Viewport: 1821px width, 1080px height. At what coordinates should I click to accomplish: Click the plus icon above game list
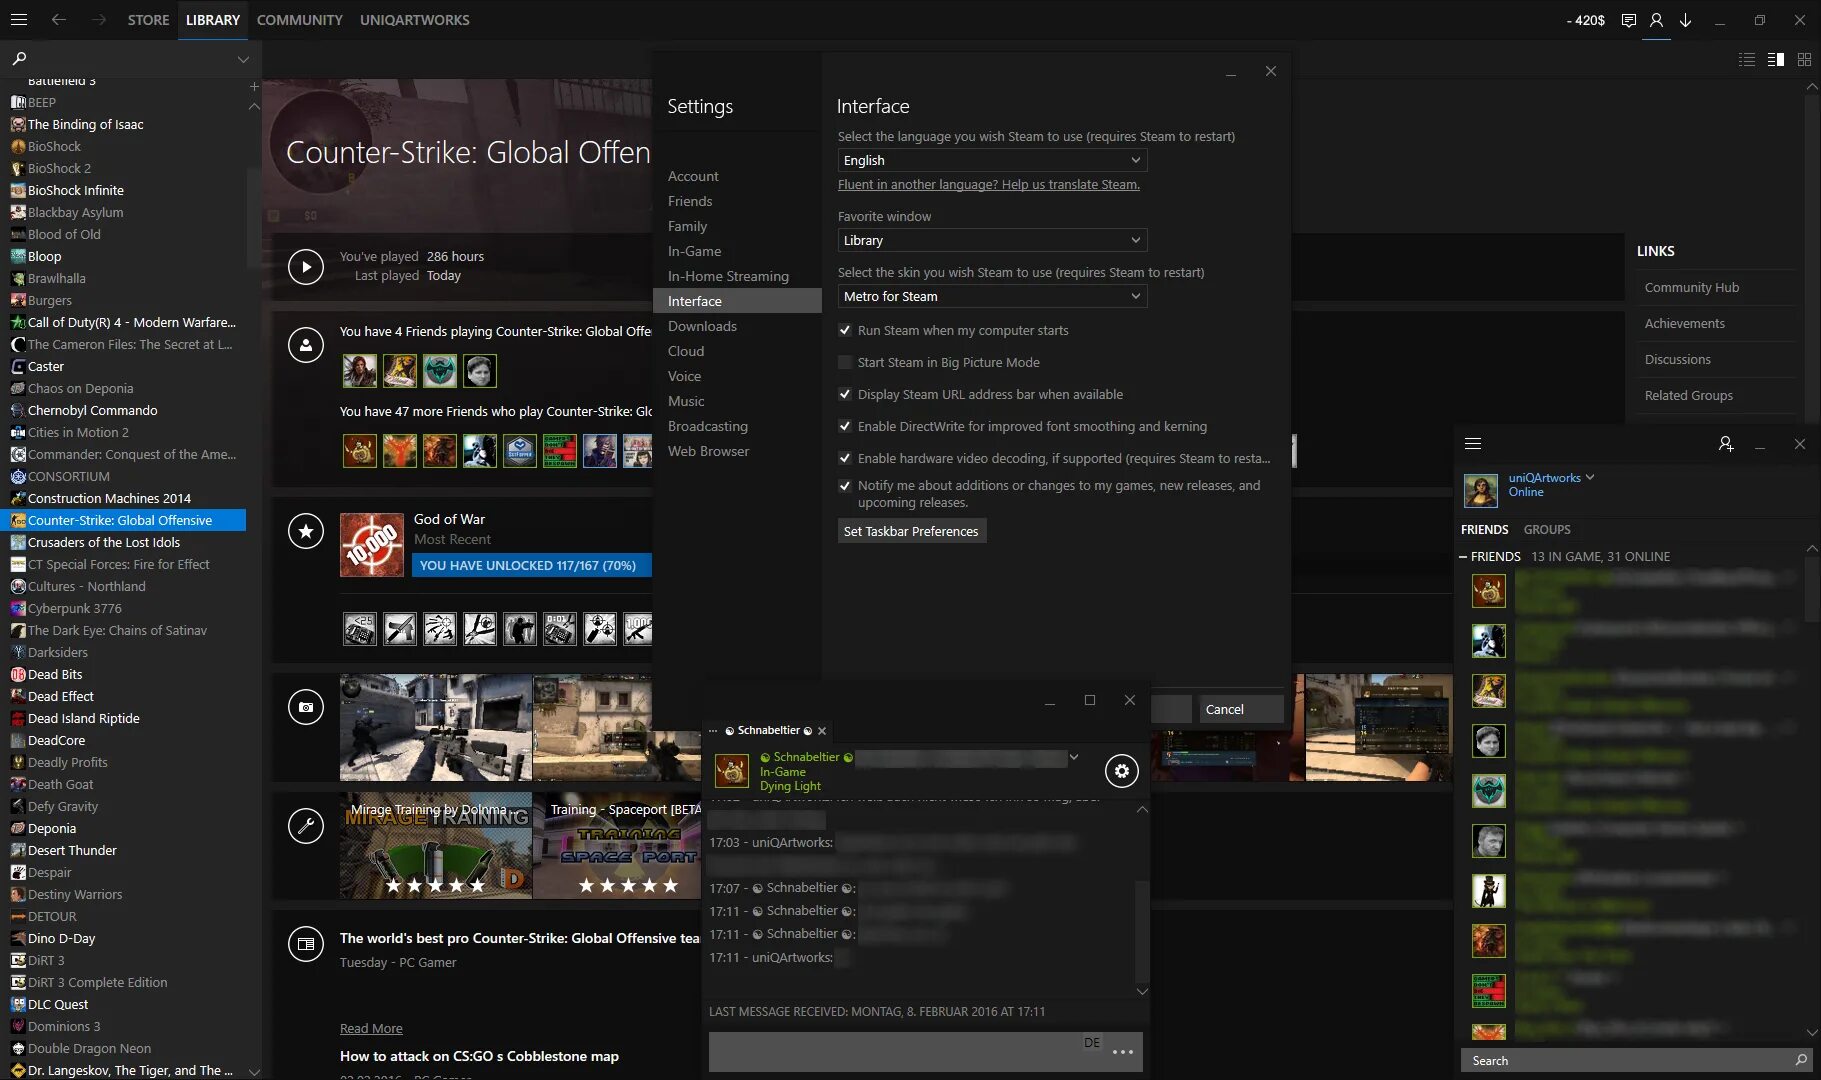coord(254,87)
